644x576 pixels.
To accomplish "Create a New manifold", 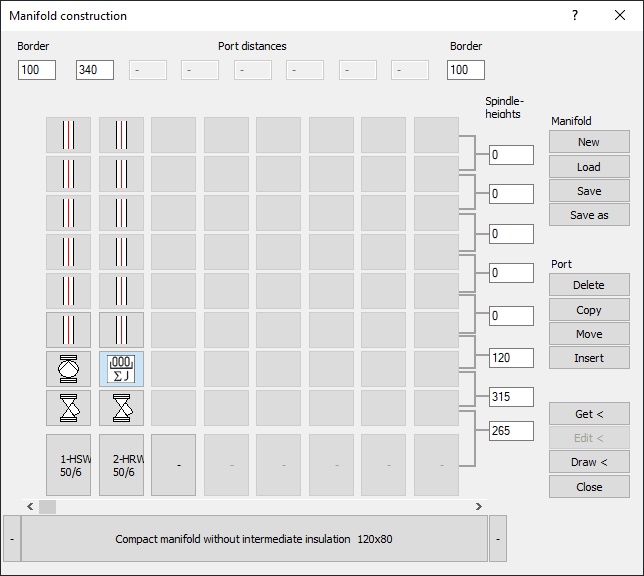I will pyautogui.click(x=589, y=142).
